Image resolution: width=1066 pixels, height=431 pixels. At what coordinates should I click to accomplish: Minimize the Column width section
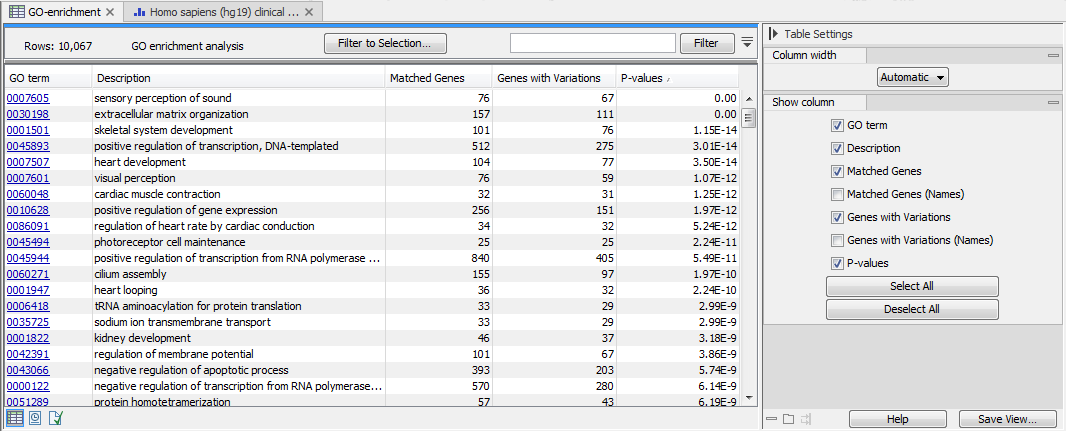1053,56
